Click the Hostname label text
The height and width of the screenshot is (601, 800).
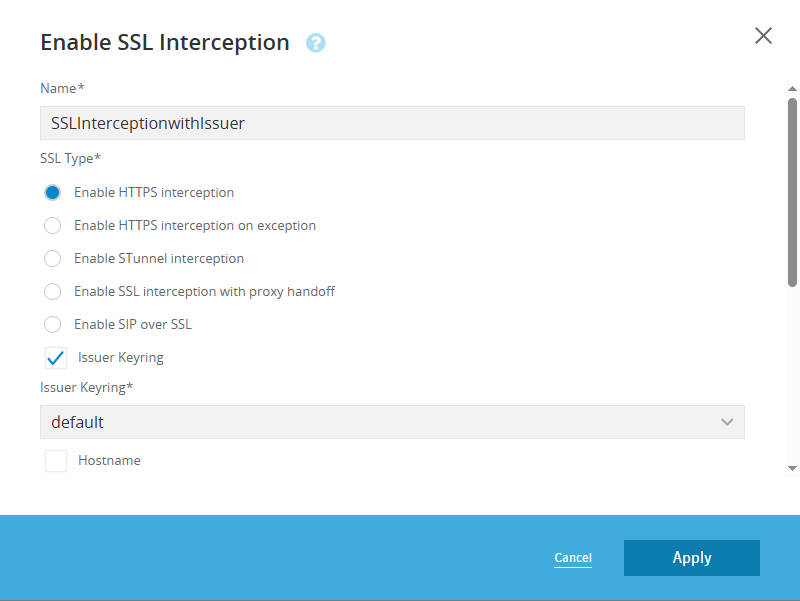[109, 460]
